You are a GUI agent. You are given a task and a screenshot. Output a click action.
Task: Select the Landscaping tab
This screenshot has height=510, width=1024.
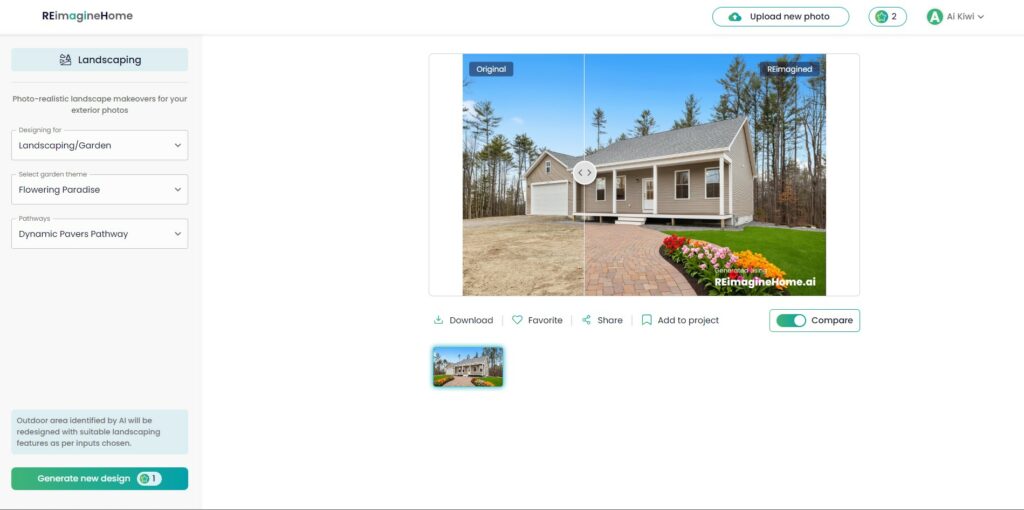click(x=99, y=60)
